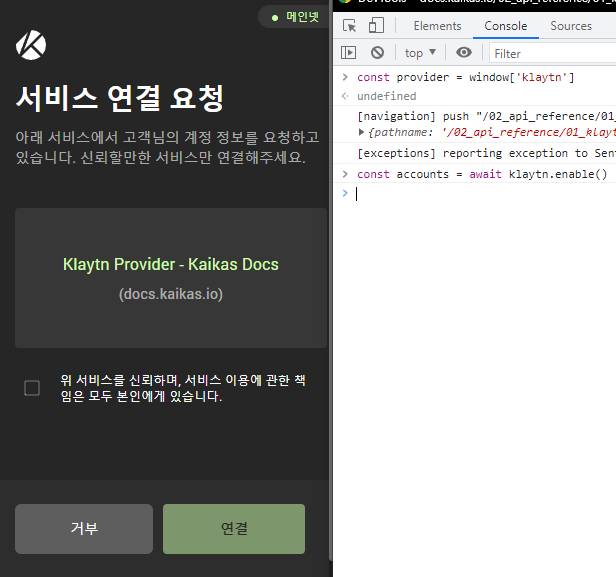Click the [exceptions] reporting exception log entry

pyautogui.click(x=486, y=153)
